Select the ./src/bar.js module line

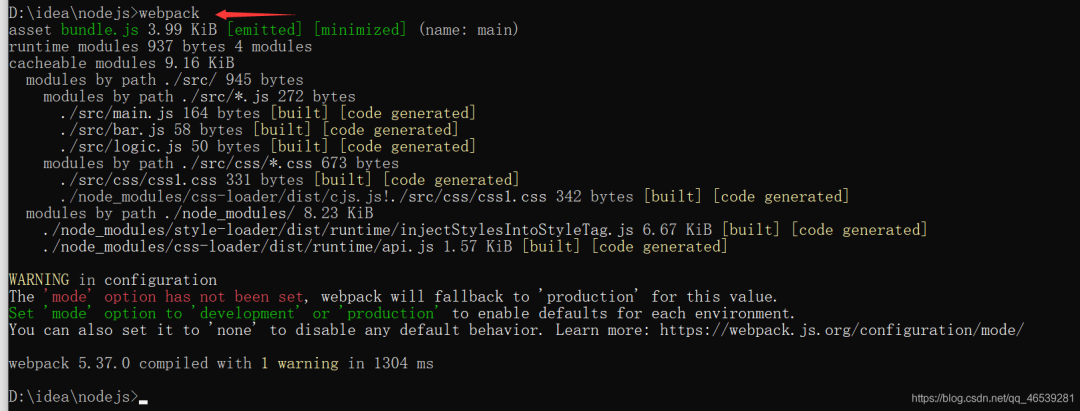click(x=259, y=129)
